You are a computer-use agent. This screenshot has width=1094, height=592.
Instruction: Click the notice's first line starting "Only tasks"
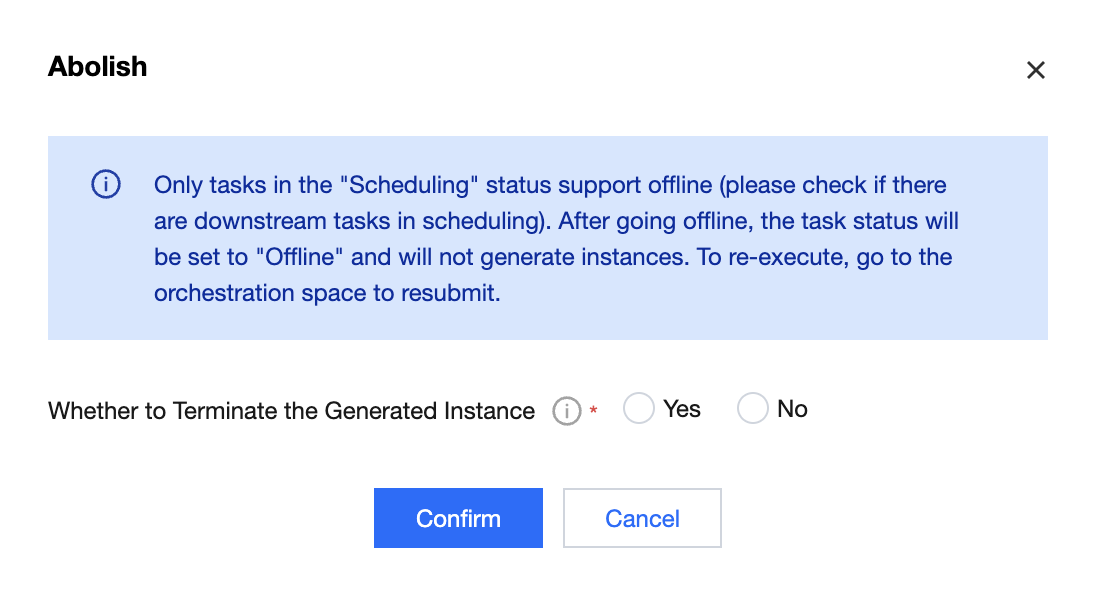[x=550, y=185]
